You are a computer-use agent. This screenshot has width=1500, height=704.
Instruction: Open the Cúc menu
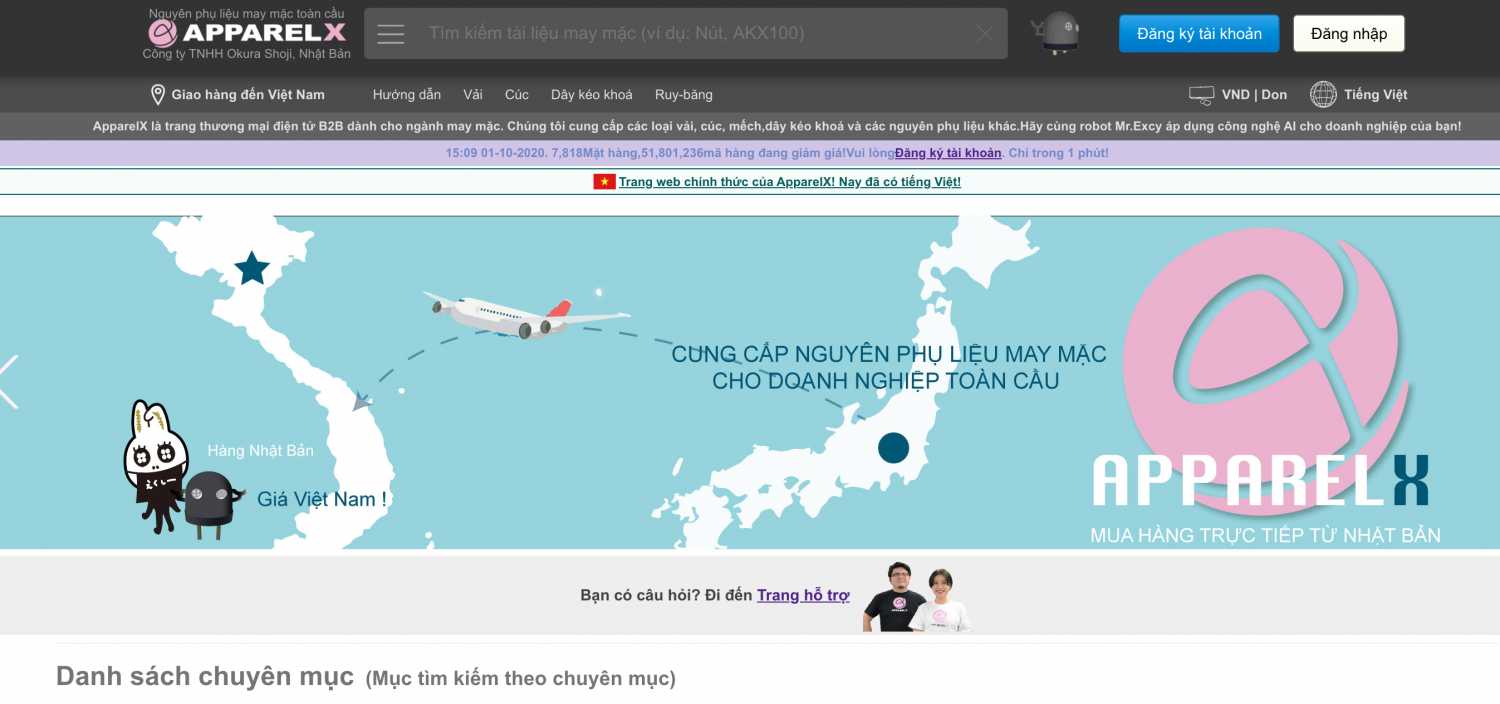pos(517,95)
